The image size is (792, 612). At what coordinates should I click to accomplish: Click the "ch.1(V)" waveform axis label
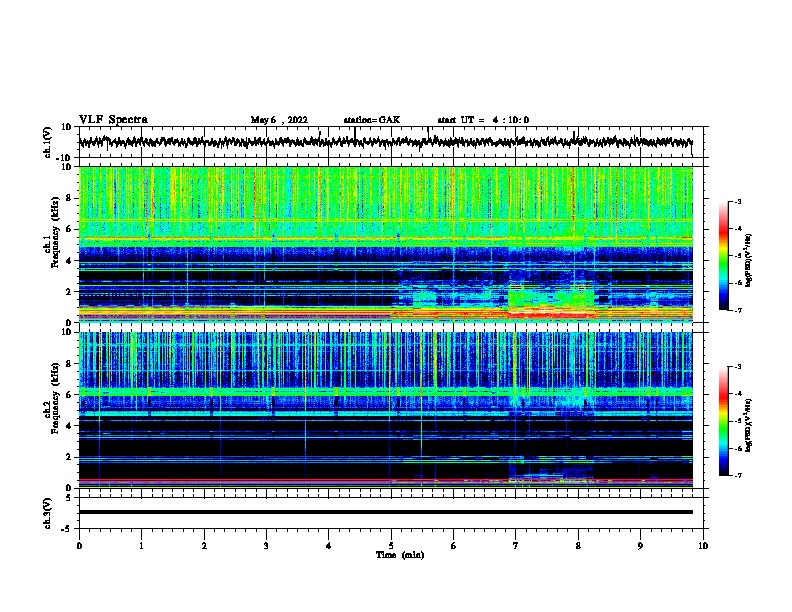[x=48, y=142]
